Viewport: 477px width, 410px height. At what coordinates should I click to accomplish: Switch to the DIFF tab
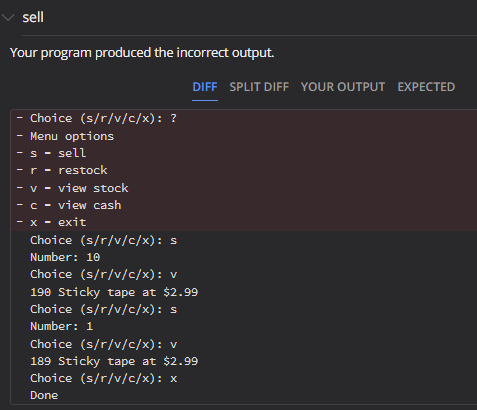pyautogui.click(x=205, y=87)
